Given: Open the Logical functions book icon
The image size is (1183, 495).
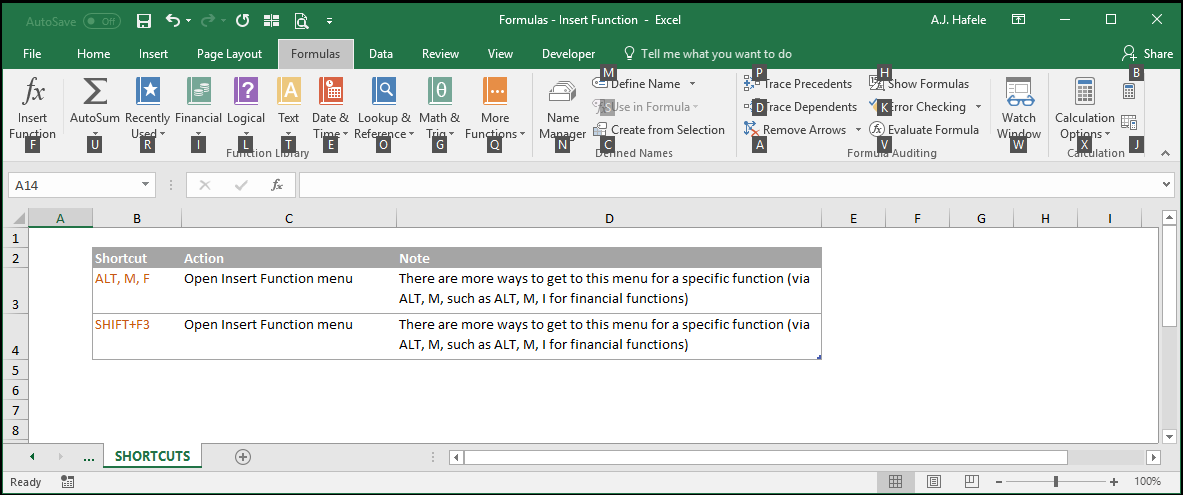Looking at the screenshot, I should 246,91.
